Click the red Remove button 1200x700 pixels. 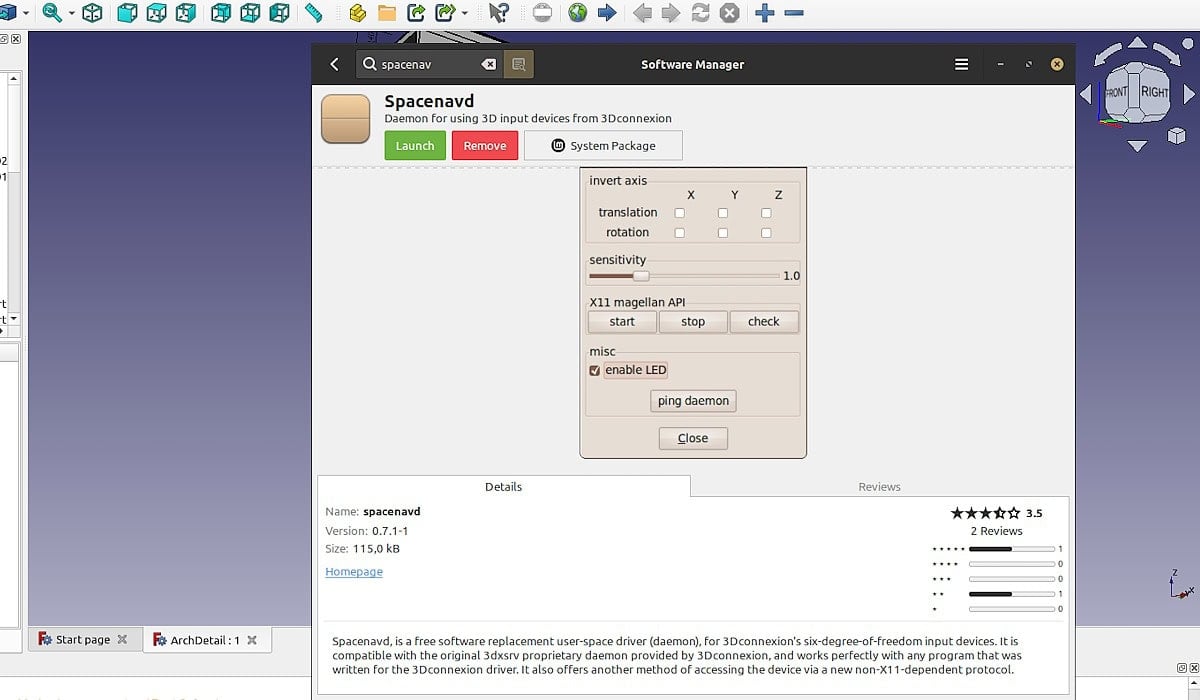485,146
